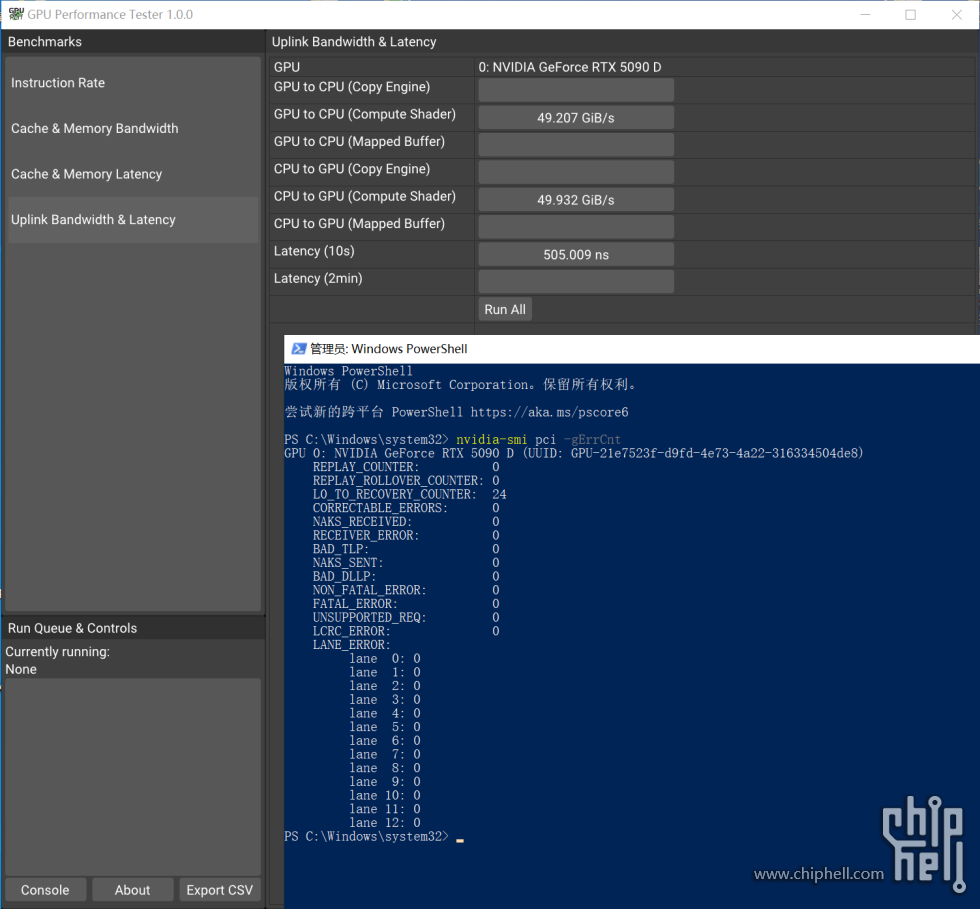Click the 49.932 GiB/s result button
The image size is (980, 909).
tap(576, 199)
